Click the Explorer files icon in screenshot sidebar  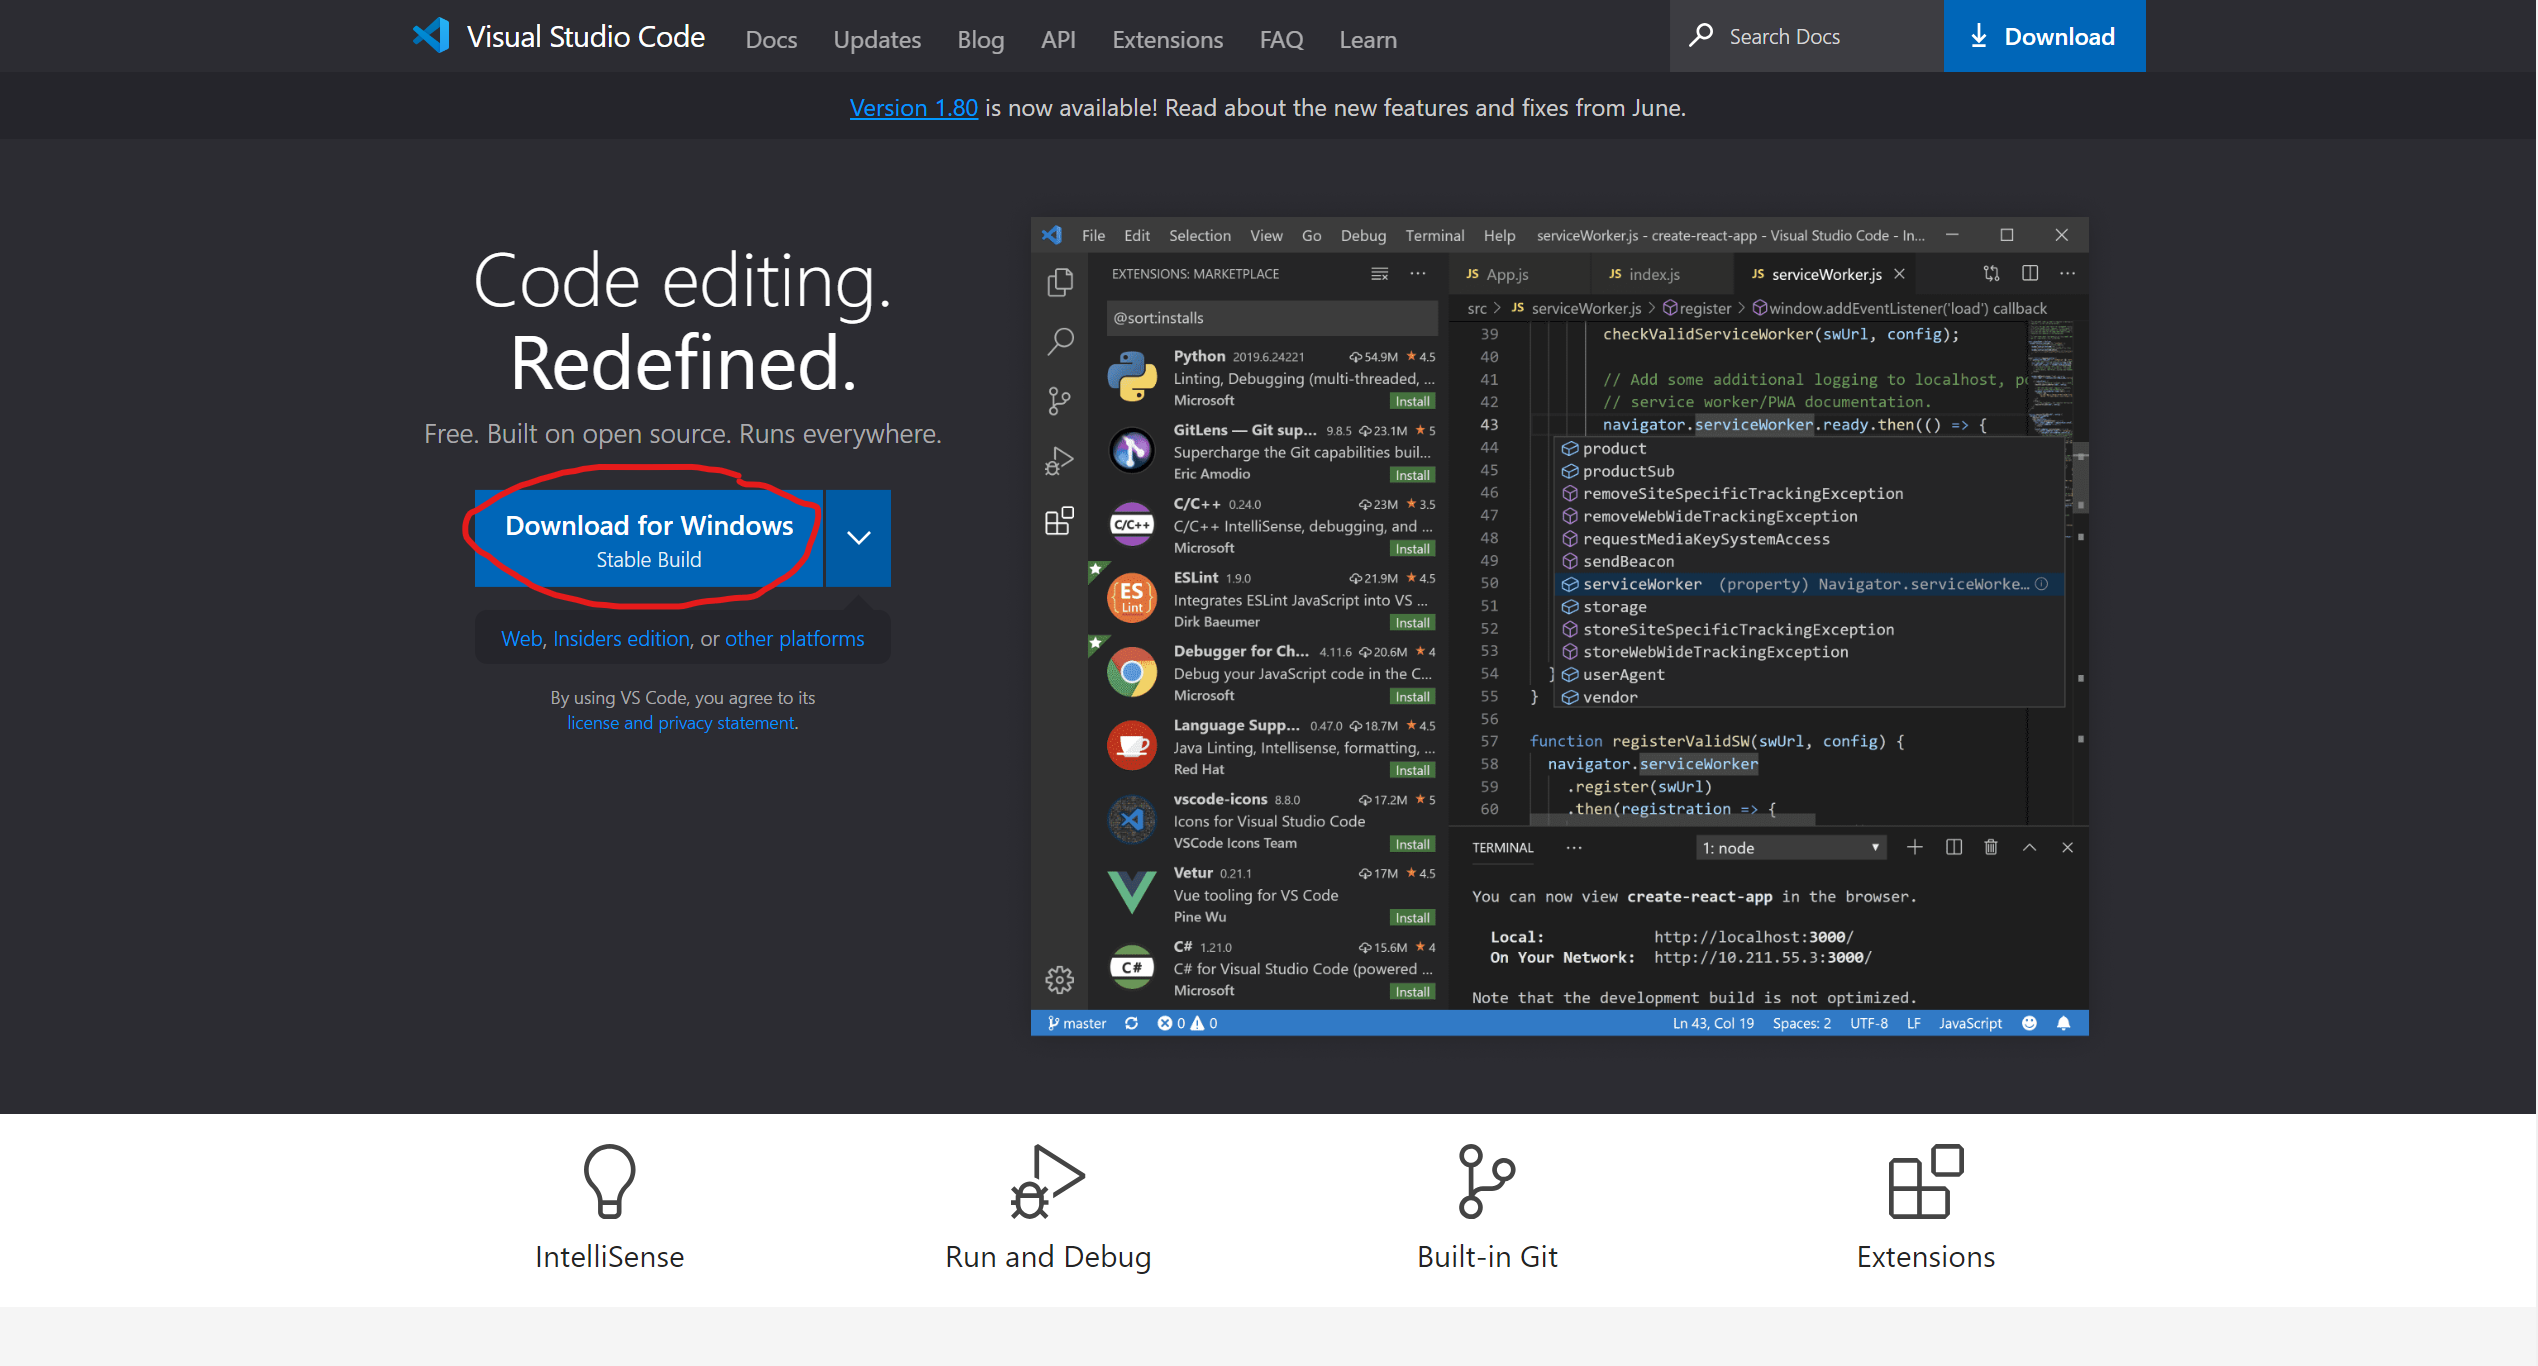coord(1060,283)
